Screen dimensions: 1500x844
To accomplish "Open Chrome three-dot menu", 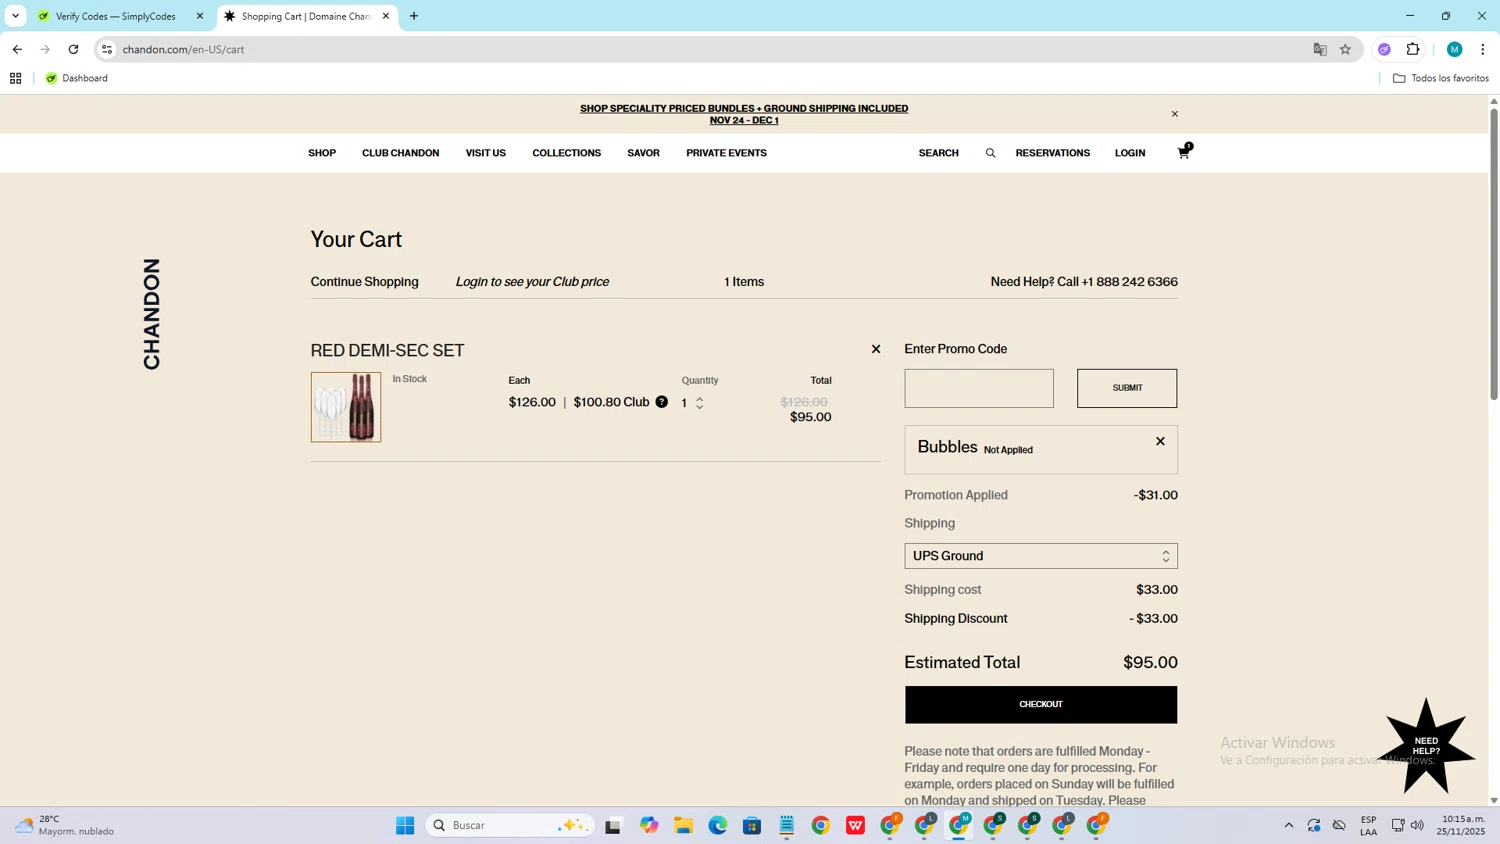I will tap(1483, 49).
